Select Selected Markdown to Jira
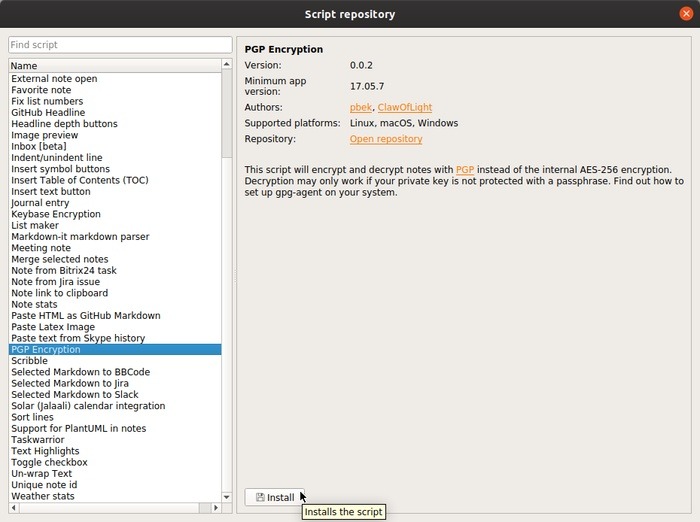Screen dimensions: 700x522 coord(115,383)
